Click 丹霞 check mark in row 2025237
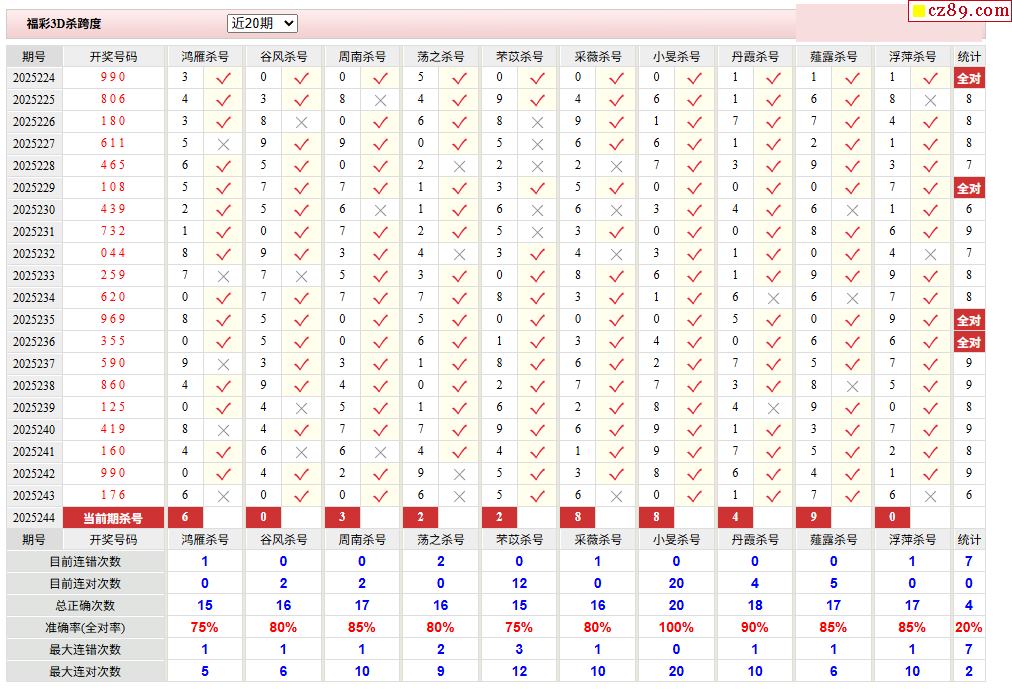Viewport: 1012px width, 695px height. coord(773,364)
